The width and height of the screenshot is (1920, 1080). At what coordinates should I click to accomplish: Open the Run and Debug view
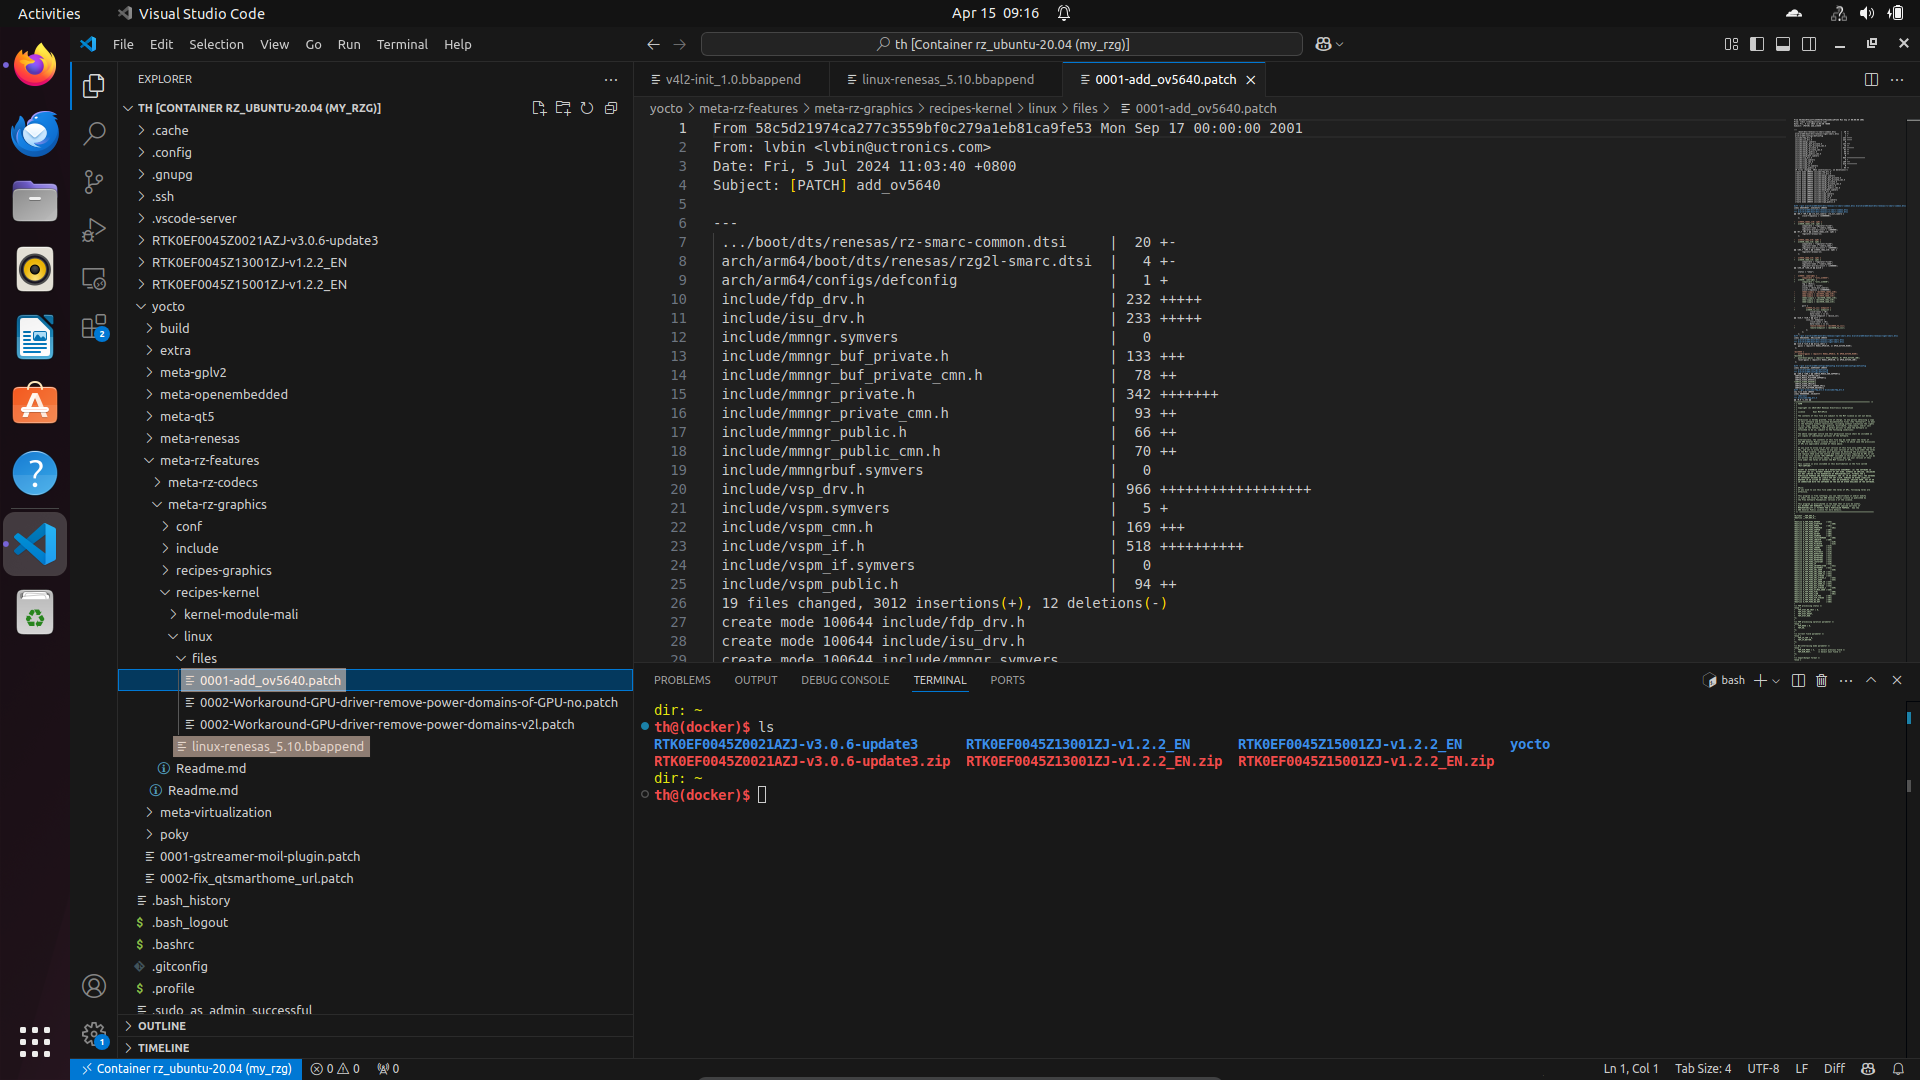(x=94, y=229)
